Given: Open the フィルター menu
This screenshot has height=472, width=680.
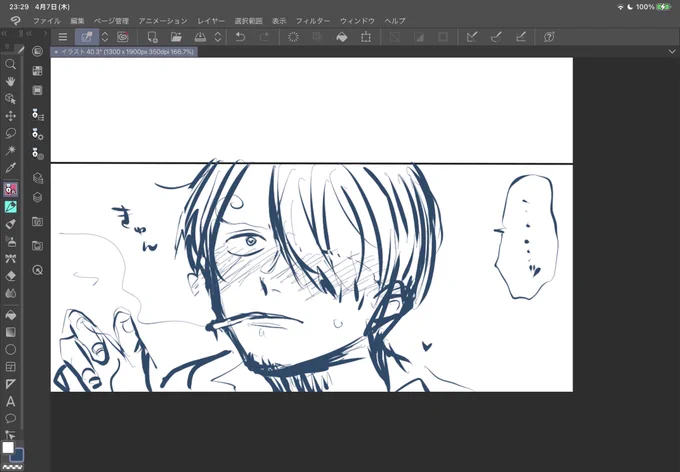Looking at the screenshot, I should (x=313, y=21).
